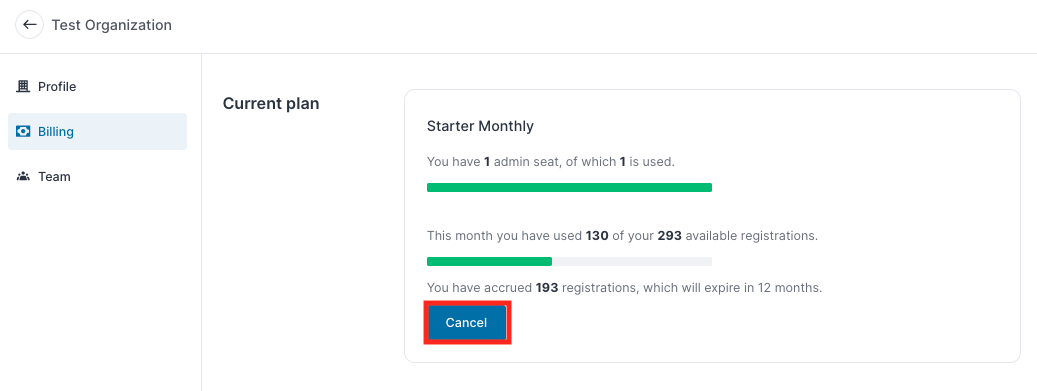The width and height of the screenshot is (1037, 391).
Task: Click the Team people icon
Action: coord(23,177)
